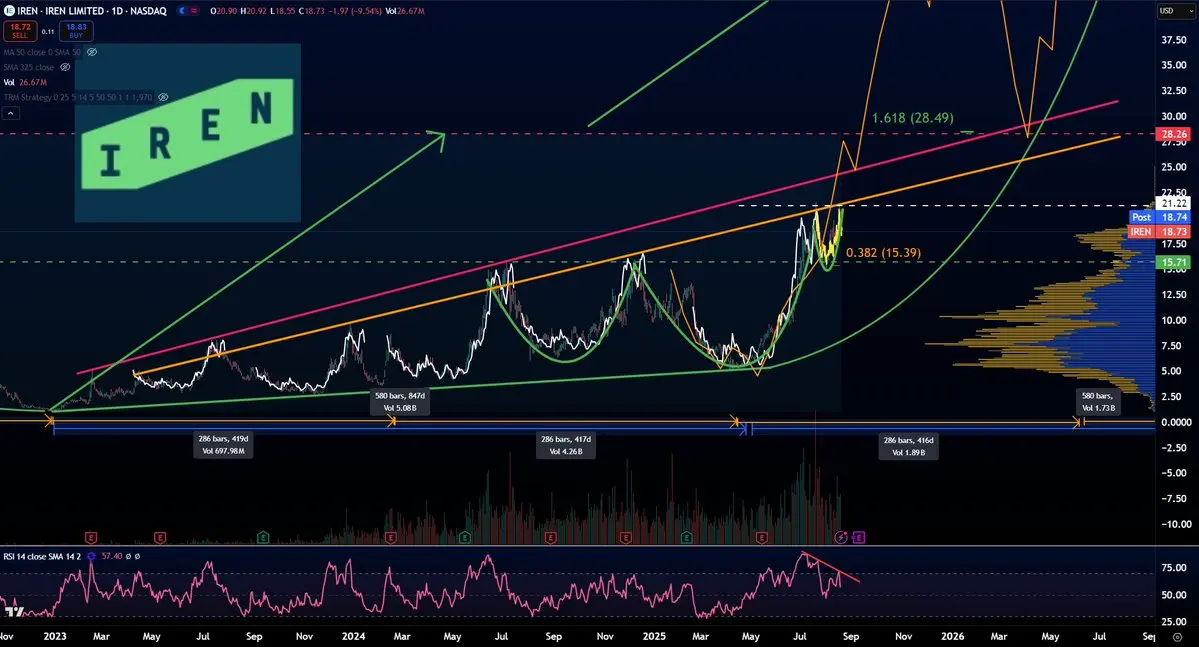Toggle visibility of SMA 325 close indicator
The height and width of the screenshot is (647, 1199).
65,67
